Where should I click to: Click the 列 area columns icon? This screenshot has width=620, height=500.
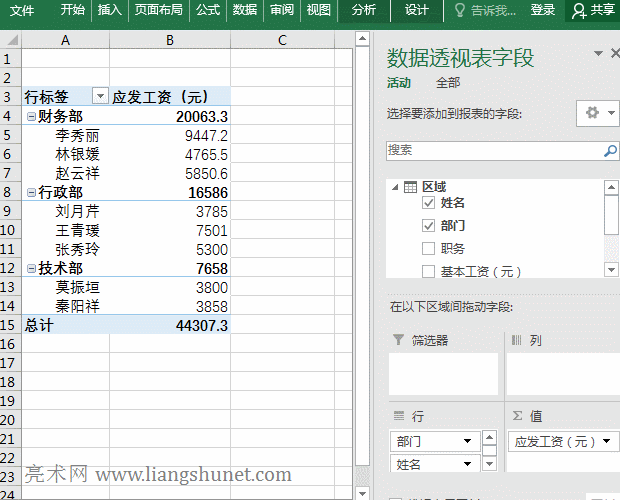[516, 340]
